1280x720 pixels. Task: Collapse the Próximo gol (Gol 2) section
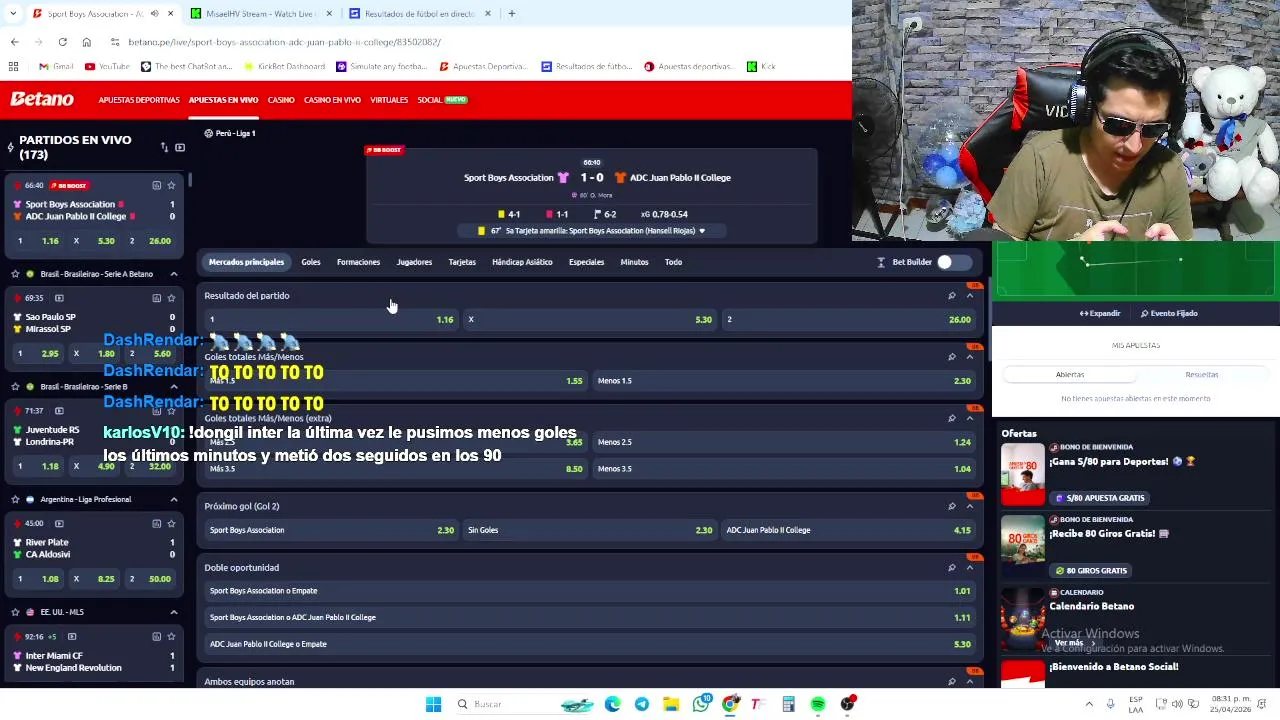(x=969, y=506)
